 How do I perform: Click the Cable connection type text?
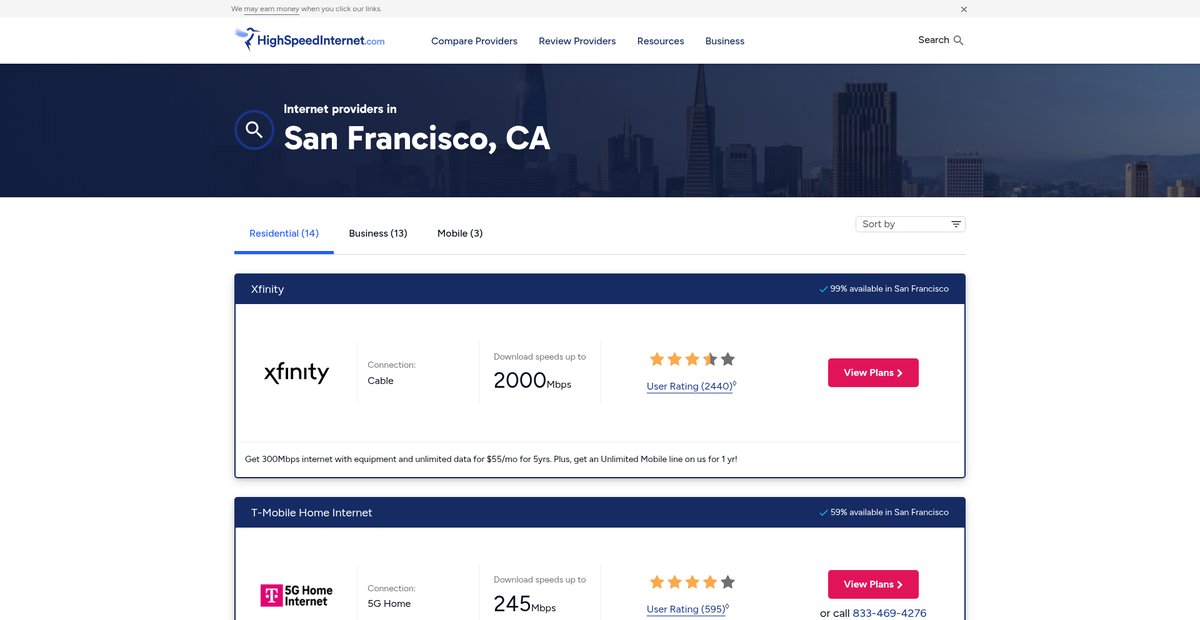coord(381,381)
